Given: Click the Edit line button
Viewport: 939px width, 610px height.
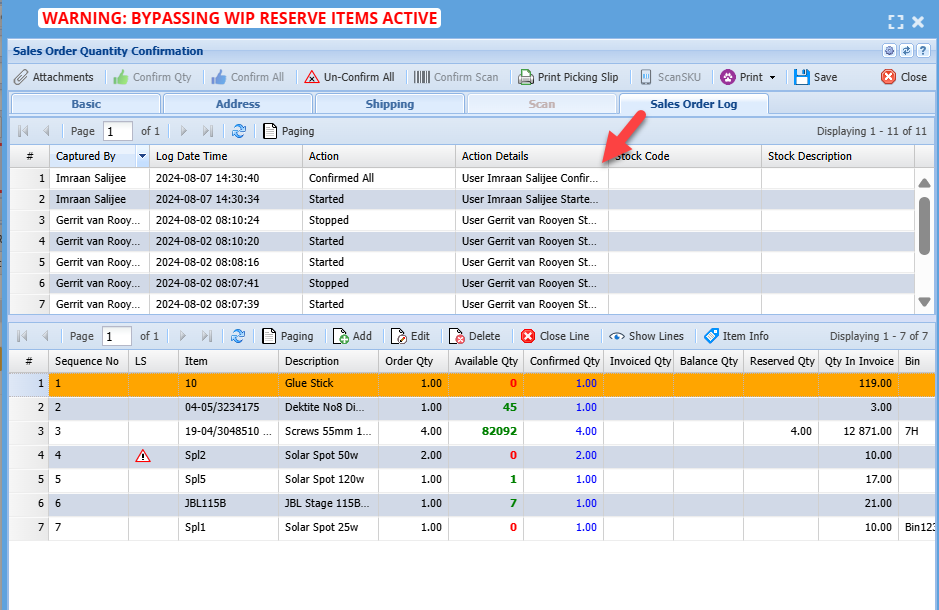Looking at the screenshot, I should [x=410, y=337].
